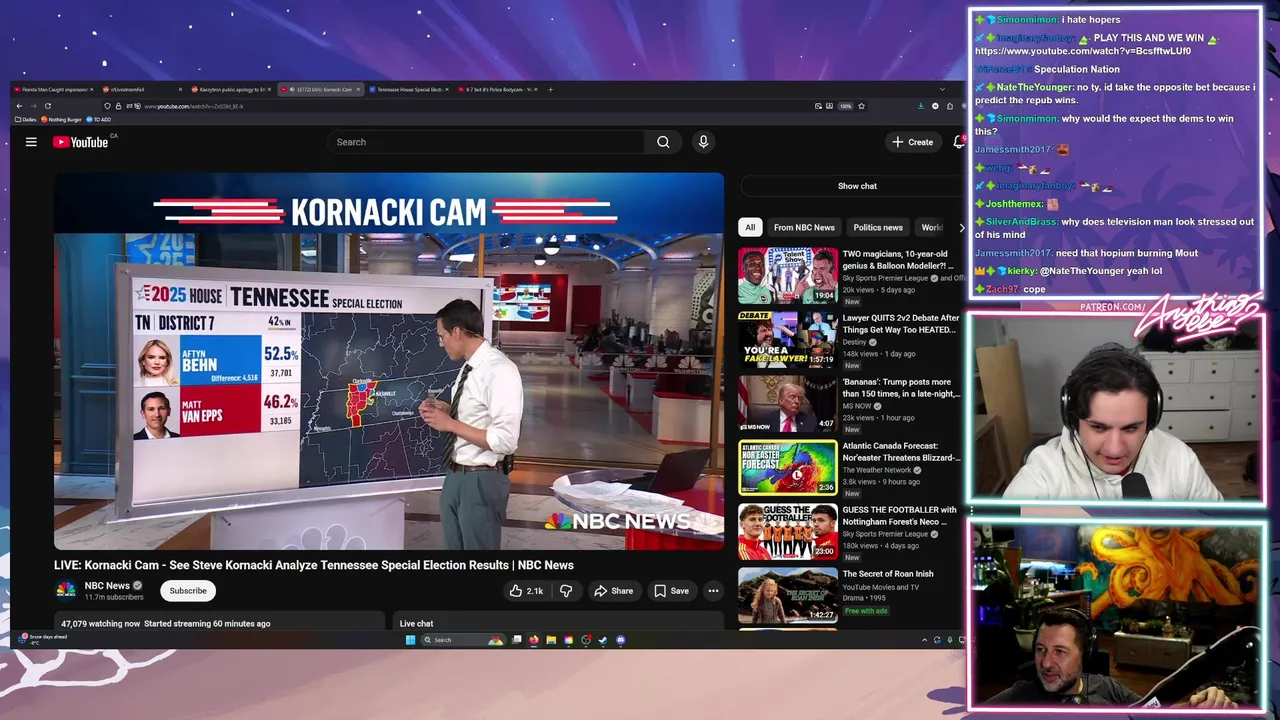The width and height of the screenshot is (1280, 720).
Task: Click 'Lawyer QUITS 2v2 Debate' video title
Action: pos(901,323)
